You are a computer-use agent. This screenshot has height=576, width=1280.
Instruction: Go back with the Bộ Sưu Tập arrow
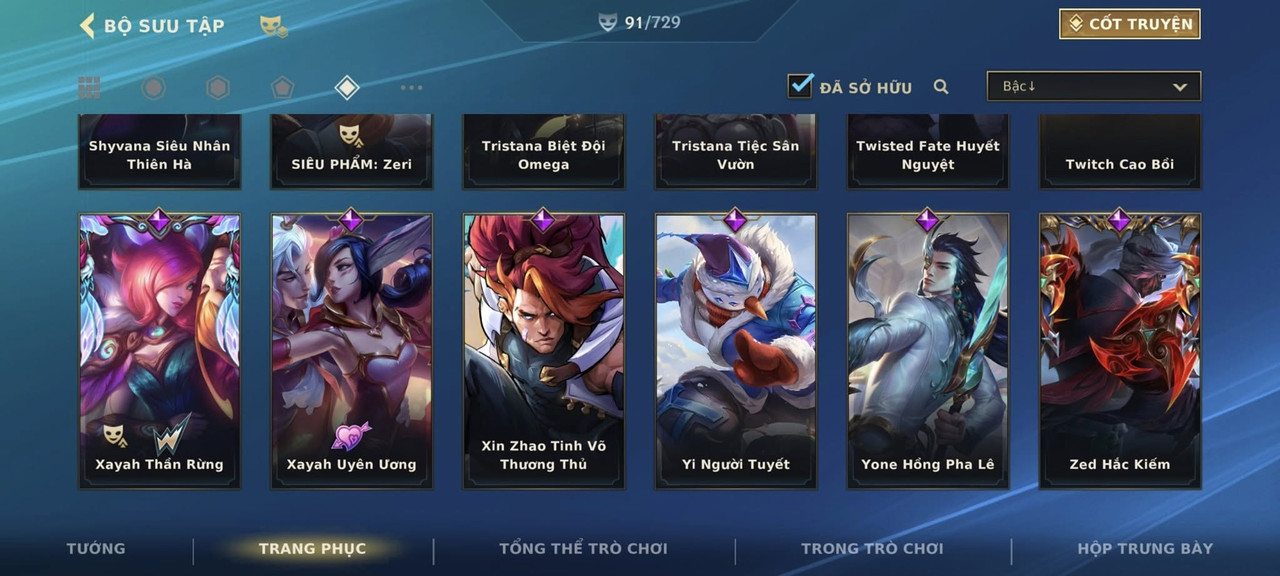tap(87, 25)
